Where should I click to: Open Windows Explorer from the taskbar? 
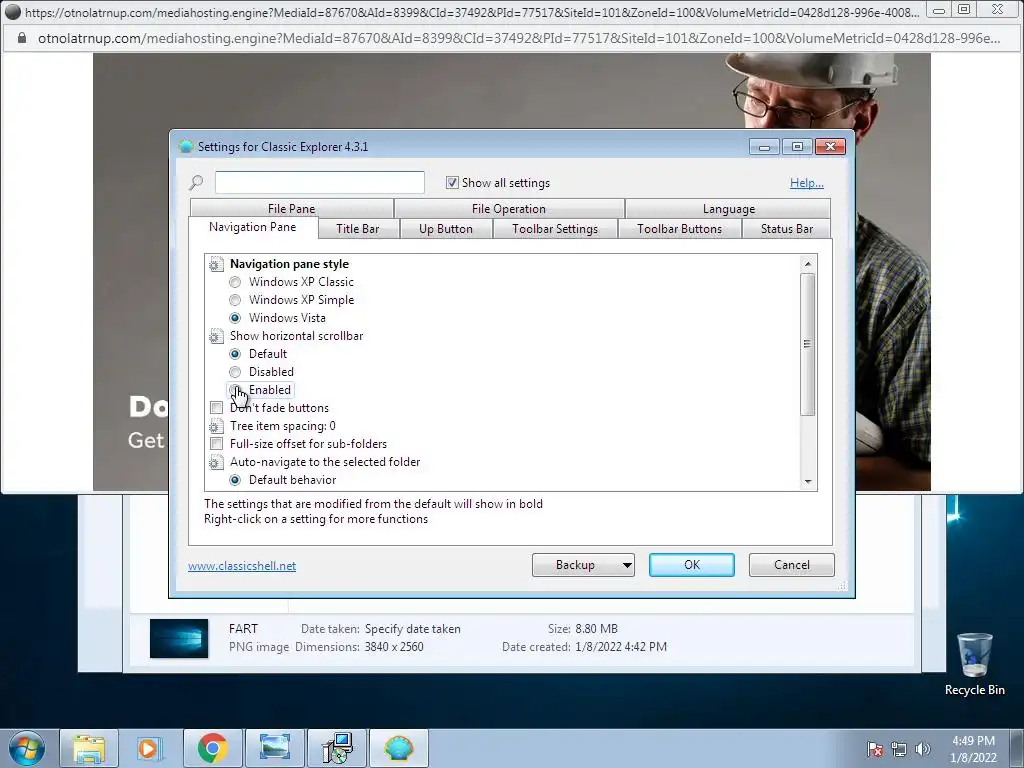click(89, 748)
